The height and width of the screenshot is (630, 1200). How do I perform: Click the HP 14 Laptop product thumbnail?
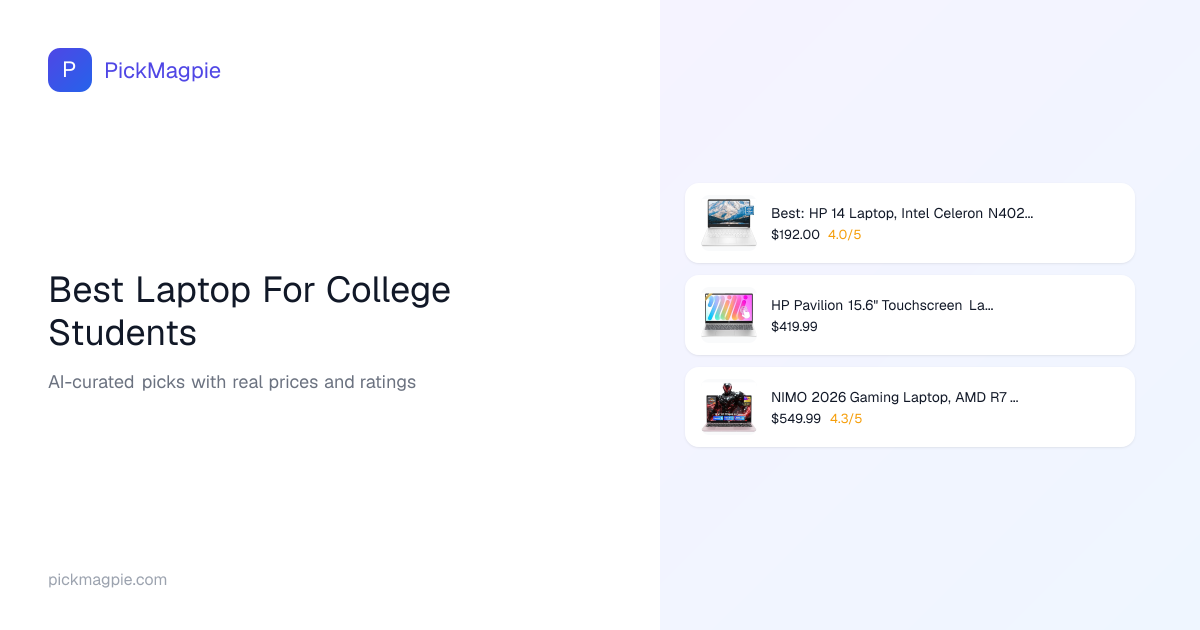point(729,223)
